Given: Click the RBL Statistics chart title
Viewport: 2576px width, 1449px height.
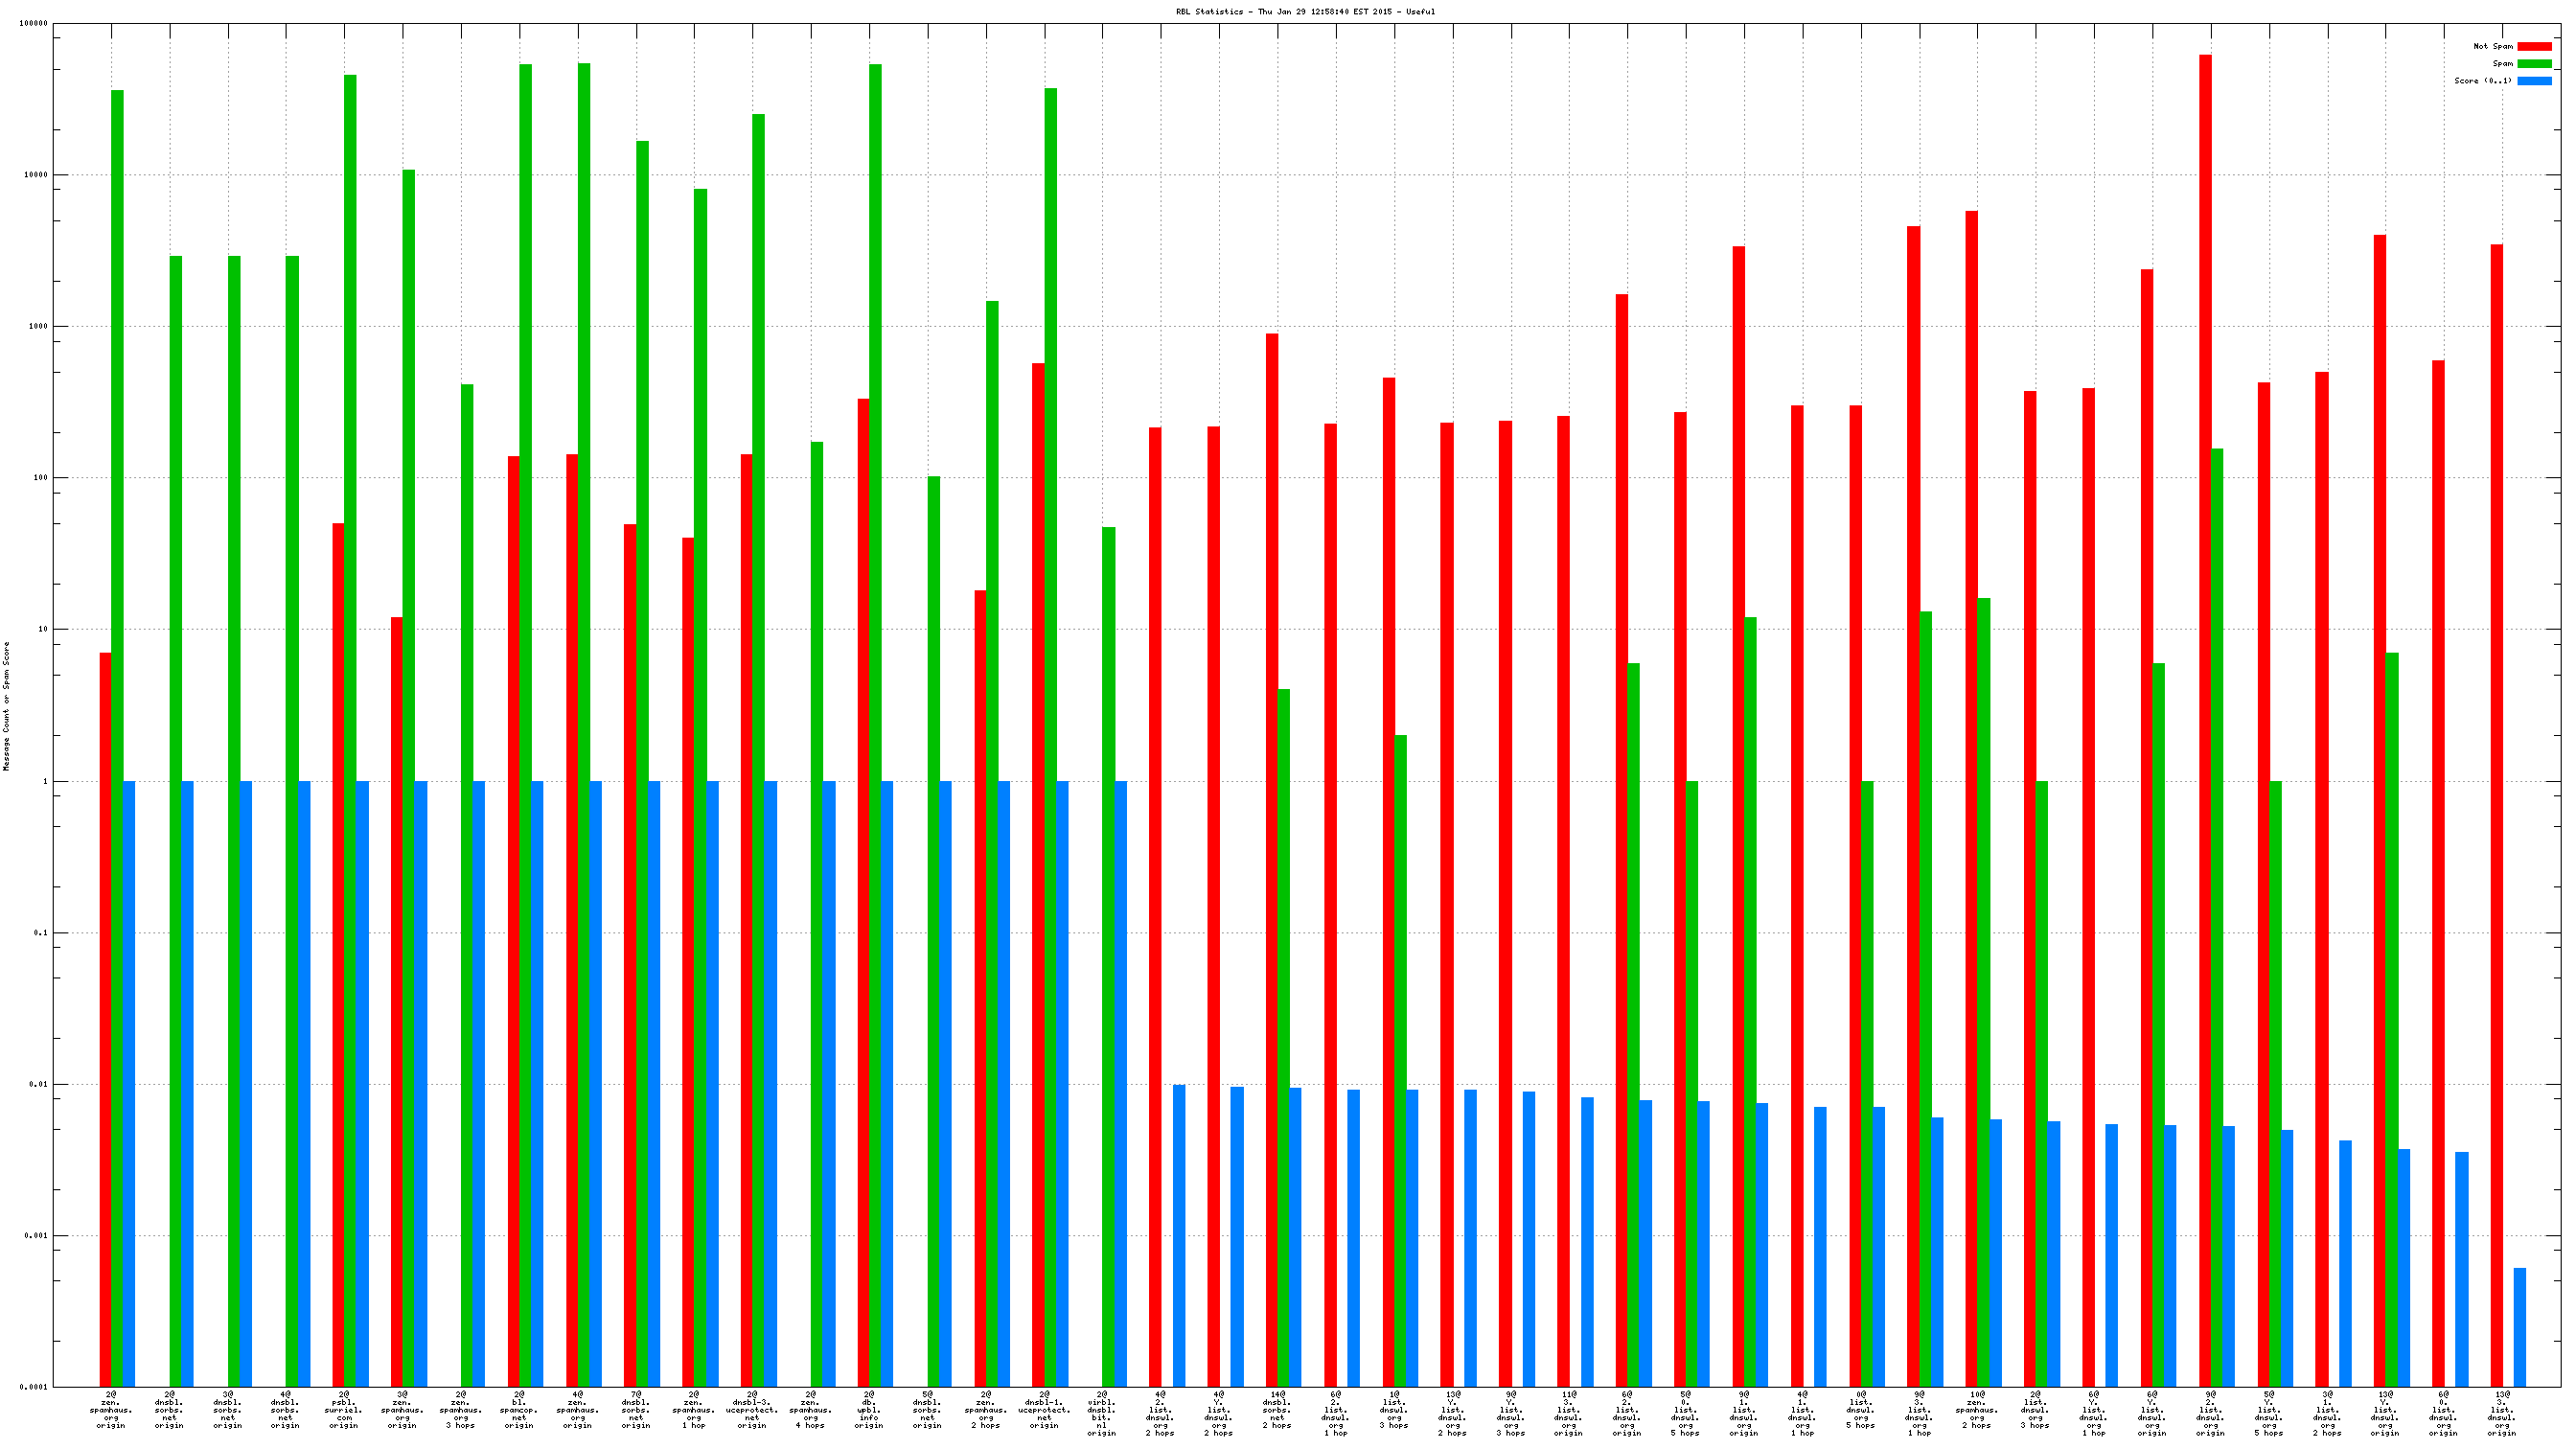Looking at the screenshot, I should click(x=1304, y=12).
